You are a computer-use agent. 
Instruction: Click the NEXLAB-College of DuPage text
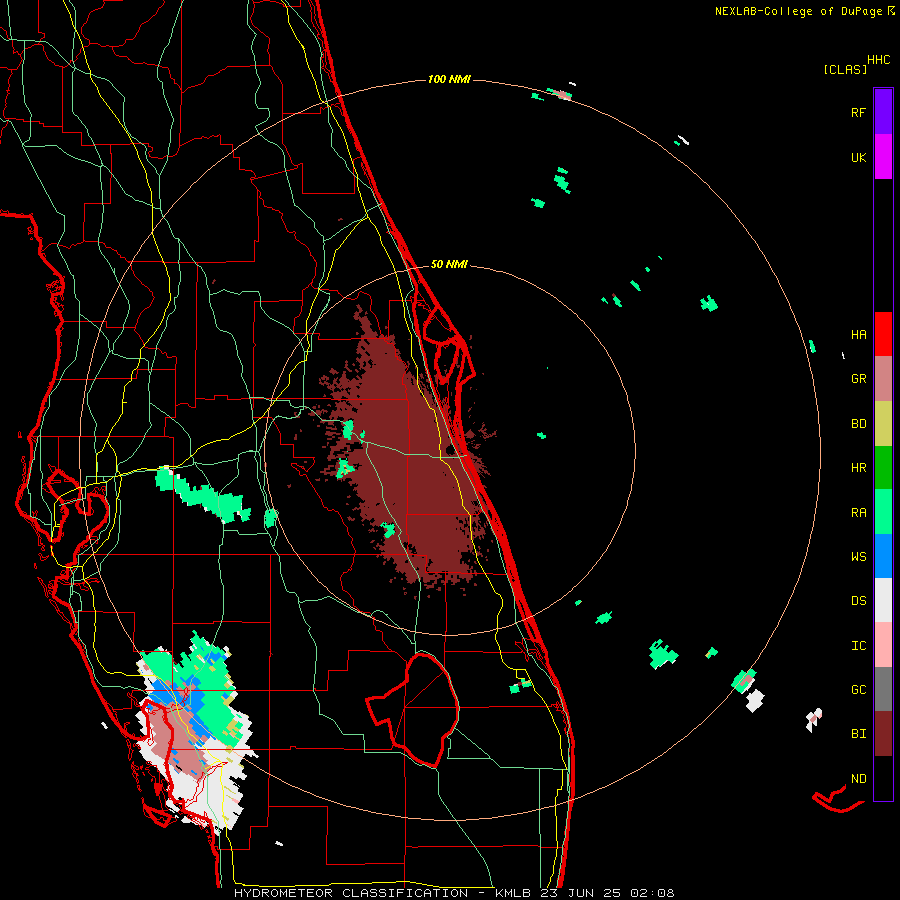pyautogui.click(x=798, y=11)
